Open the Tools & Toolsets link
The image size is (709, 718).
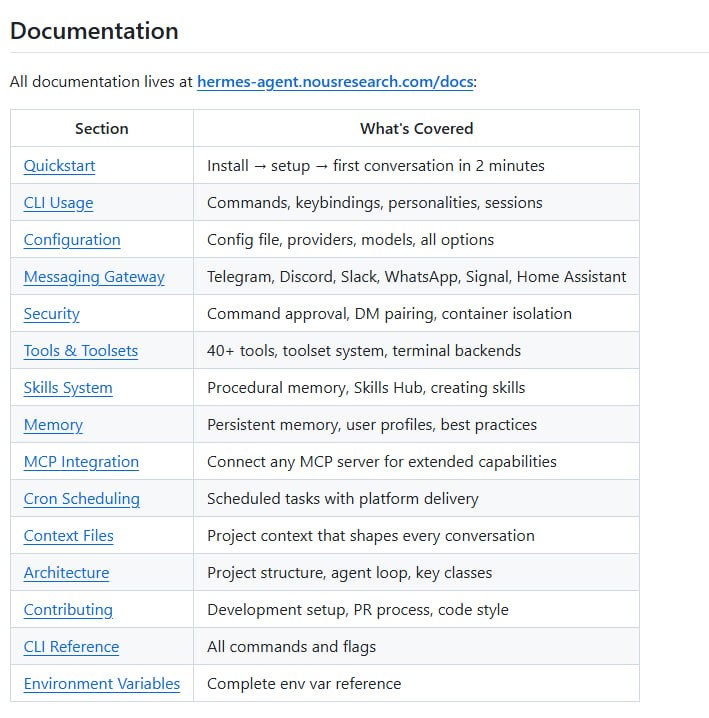click(x=80, y=351)
